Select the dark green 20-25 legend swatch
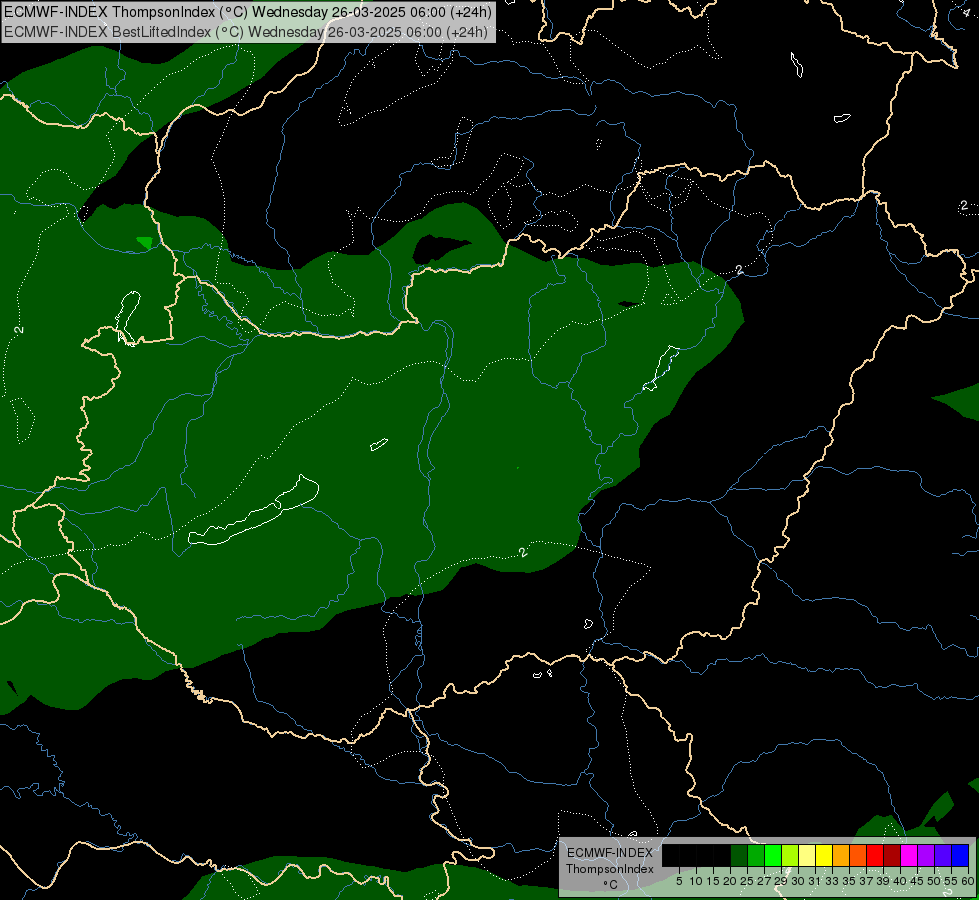This screenshot has width=979, height=900. pos(739,855)
